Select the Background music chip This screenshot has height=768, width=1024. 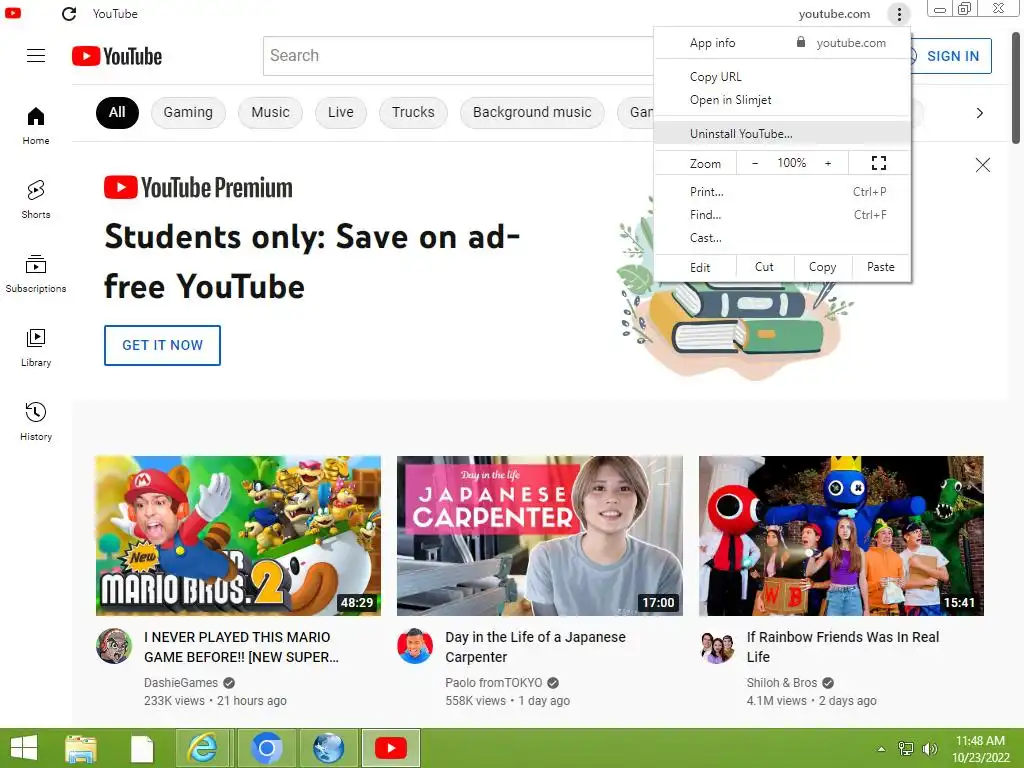tap(532, 112)
